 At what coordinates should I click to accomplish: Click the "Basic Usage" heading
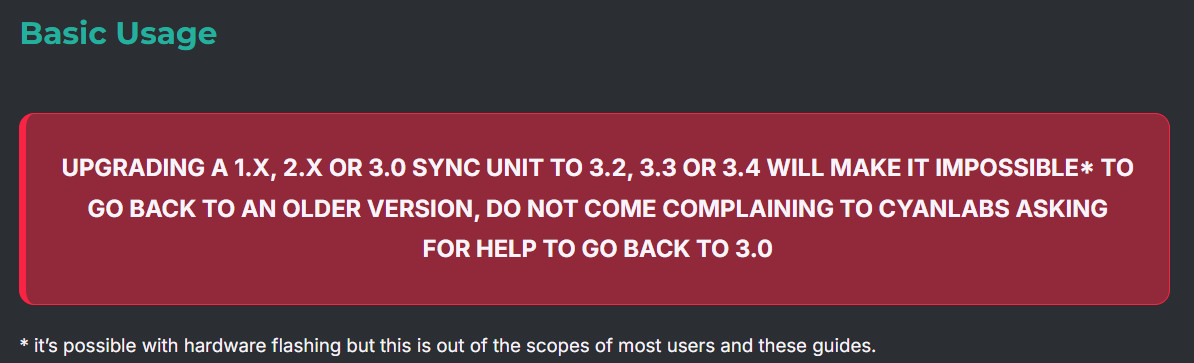click(118, 33)
